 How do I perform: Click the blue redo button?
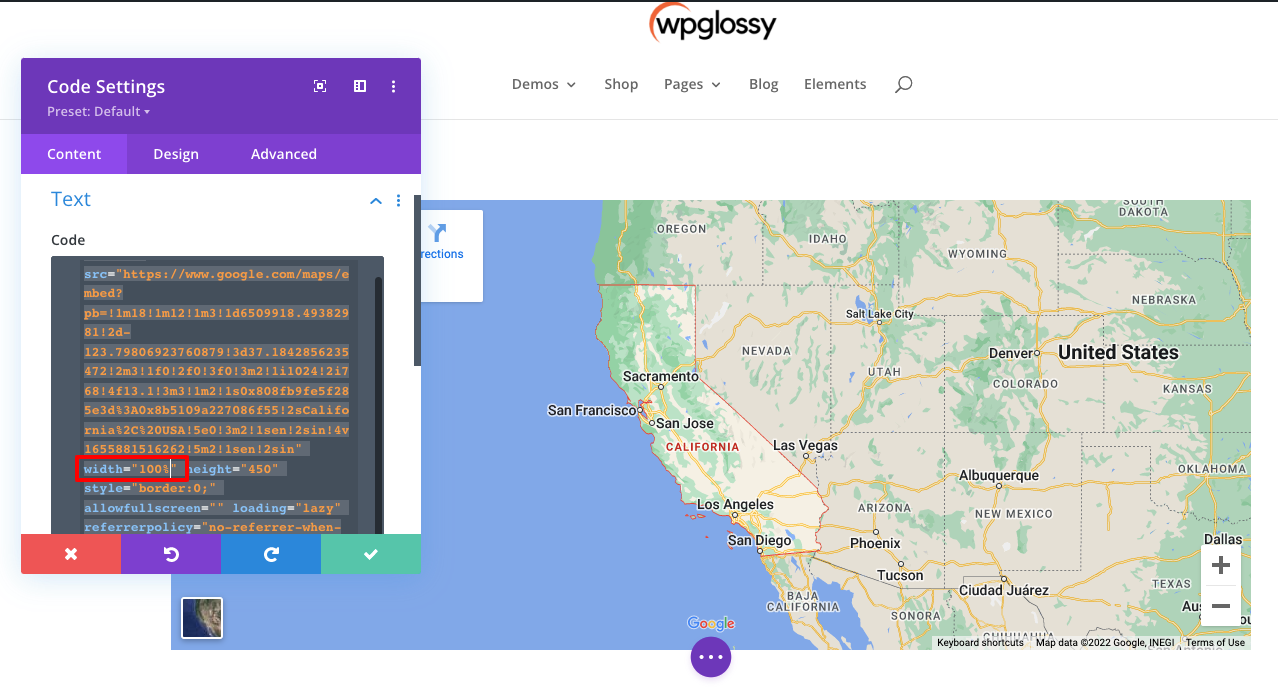[271, 554]
